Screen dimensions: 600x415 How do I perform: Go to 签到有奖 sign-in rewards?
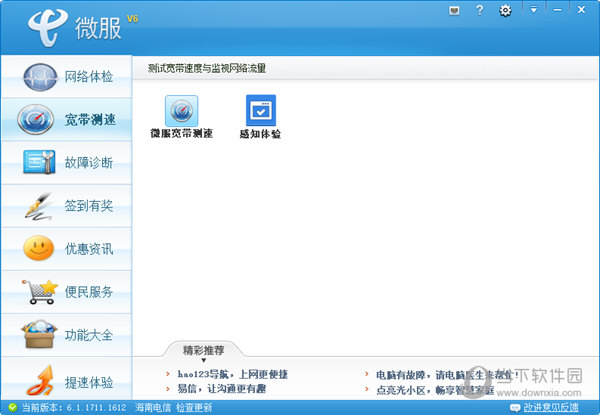click(x=67, y=206)
